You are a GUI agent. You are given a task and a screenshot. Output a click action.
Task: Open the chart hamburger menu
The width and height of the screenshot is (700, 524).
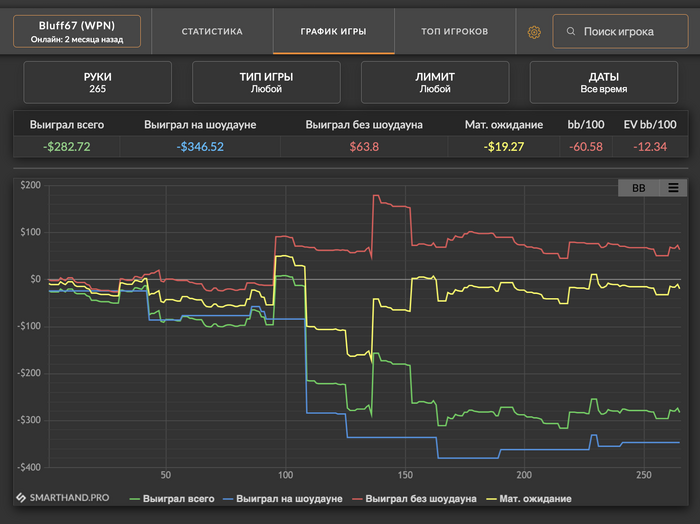(x=673, y=187)
